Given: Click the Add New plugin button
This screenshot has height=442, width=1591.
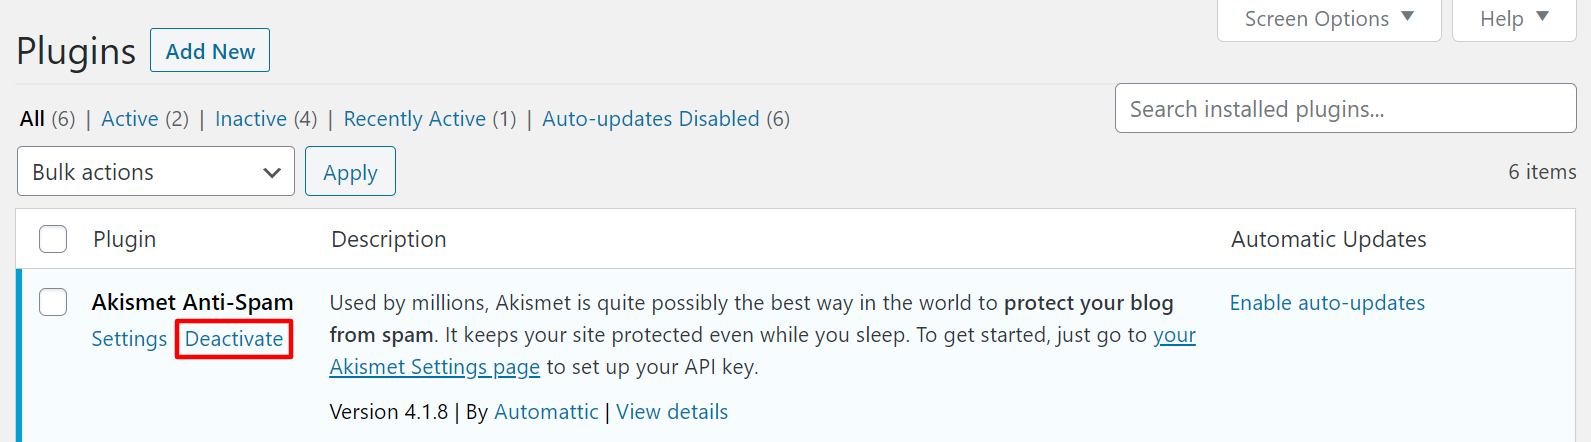Looking at the screenshot, I should pyautogui.click(x=210, y=51).
